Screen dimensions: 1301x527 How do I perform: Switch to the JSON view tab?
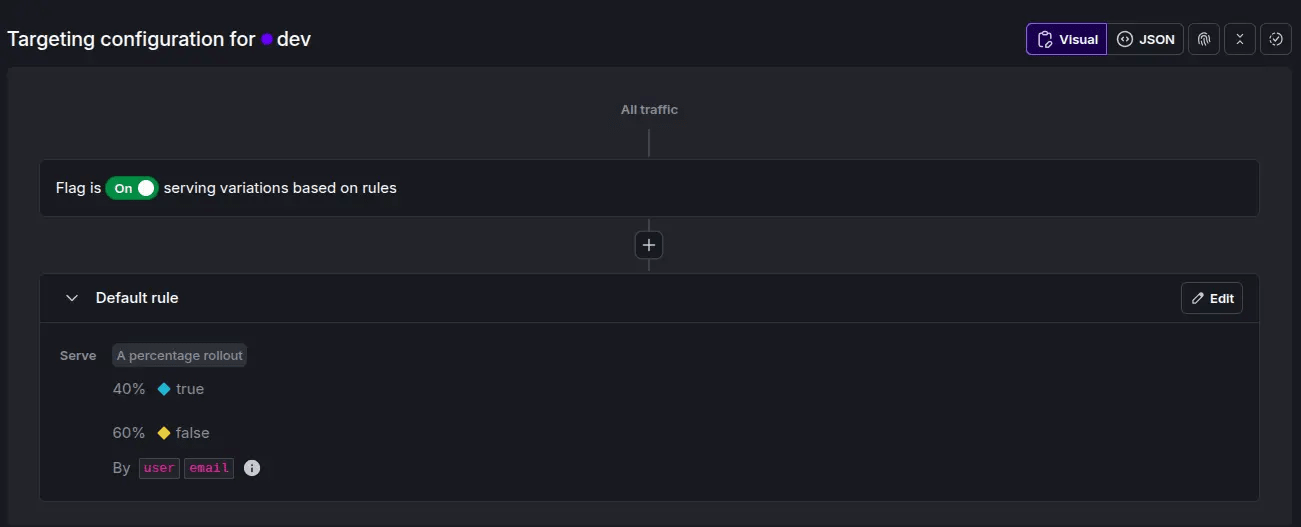1146,39
